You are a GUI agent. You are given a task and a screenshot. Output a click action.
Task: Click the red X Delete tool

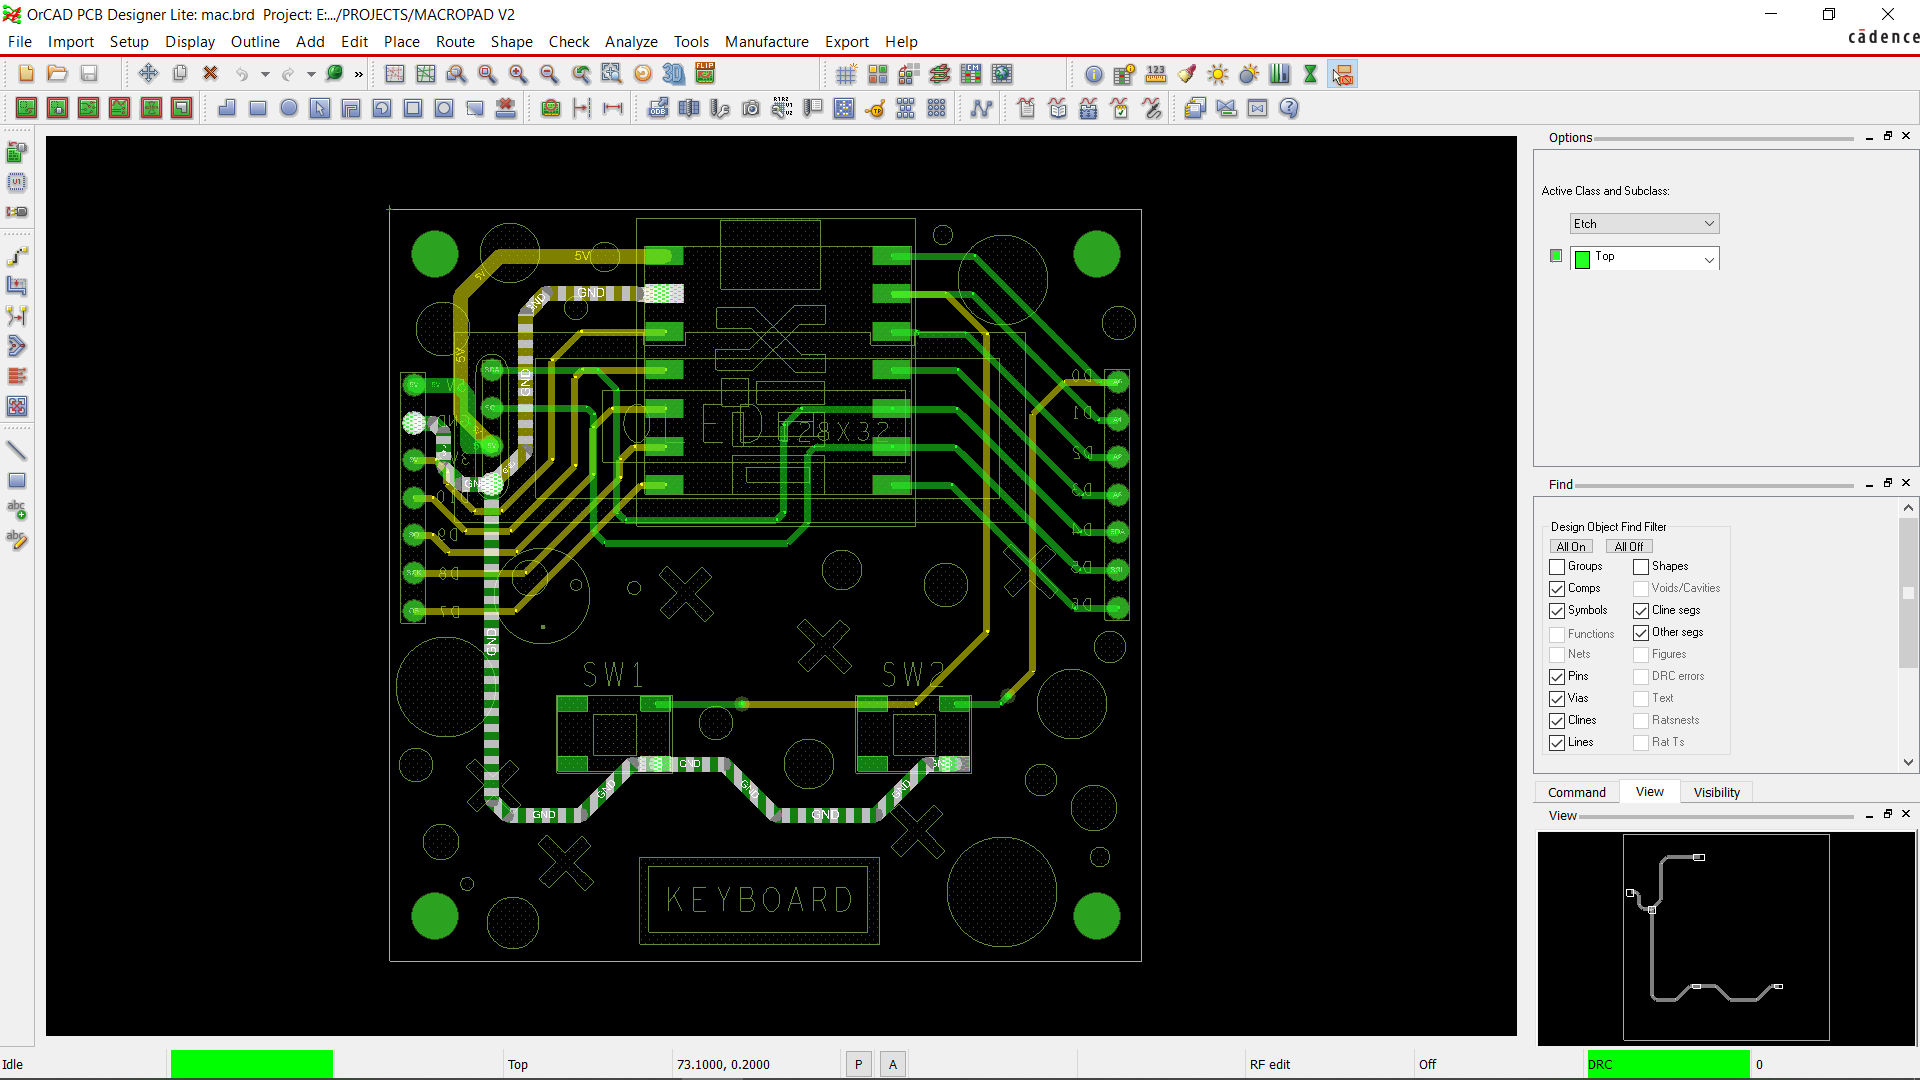[210, 73]
